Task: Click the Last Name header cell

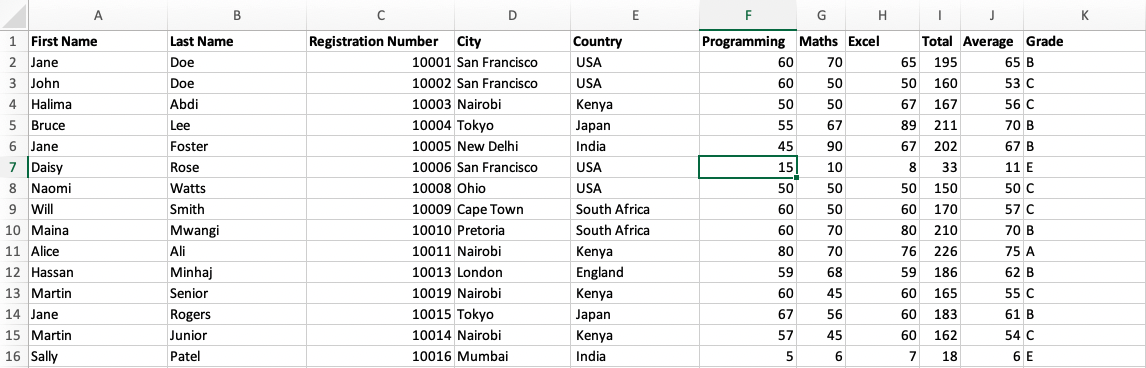Action: click(x=237, y=42)
